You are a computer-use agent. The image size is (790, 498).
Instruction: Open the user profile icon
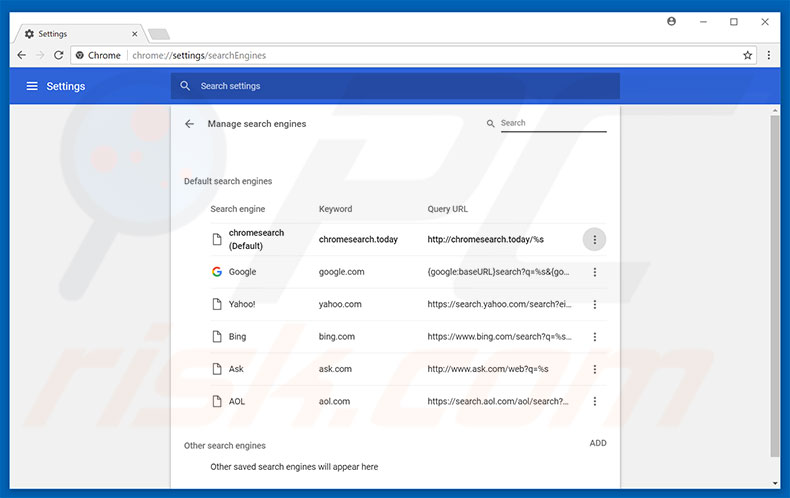[x=671, y=22]
